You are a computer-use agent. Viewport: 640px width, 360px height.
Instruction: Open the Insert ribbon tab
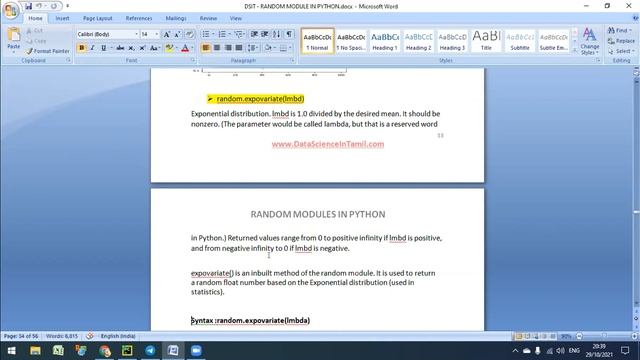[62, 18]
